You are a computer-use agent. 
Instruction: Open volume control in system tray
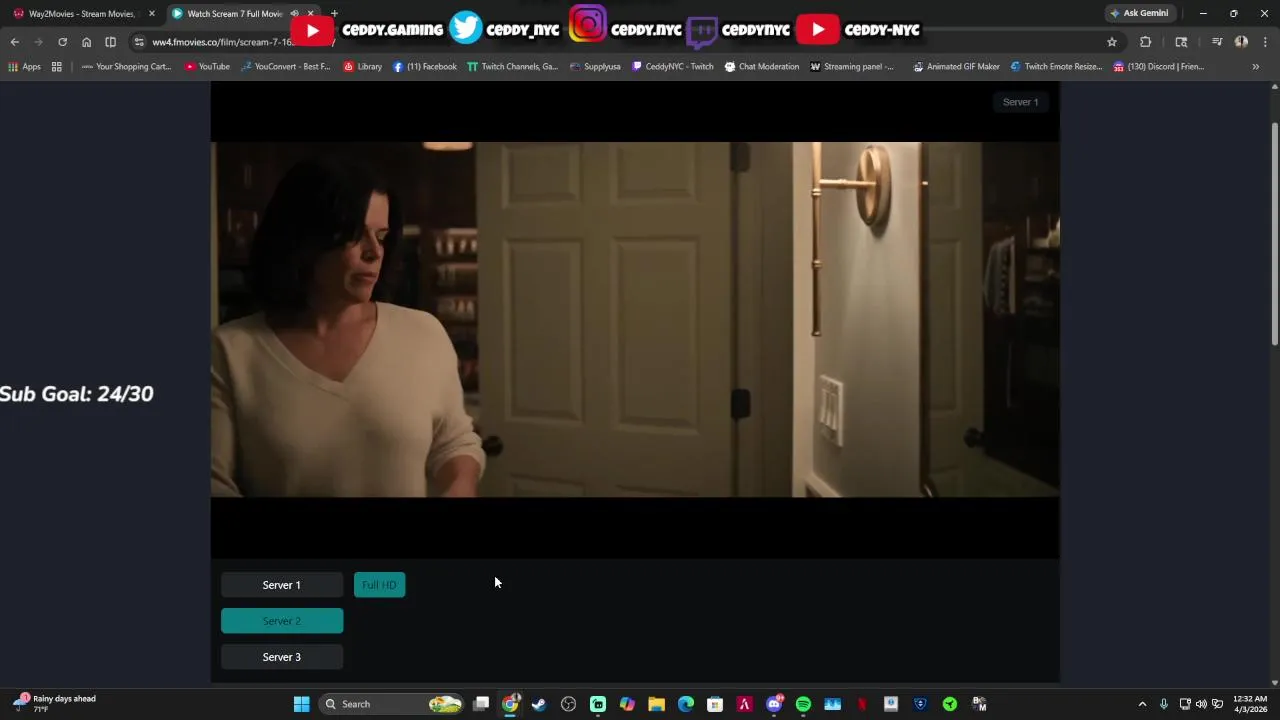click(x=1201, y=704)
